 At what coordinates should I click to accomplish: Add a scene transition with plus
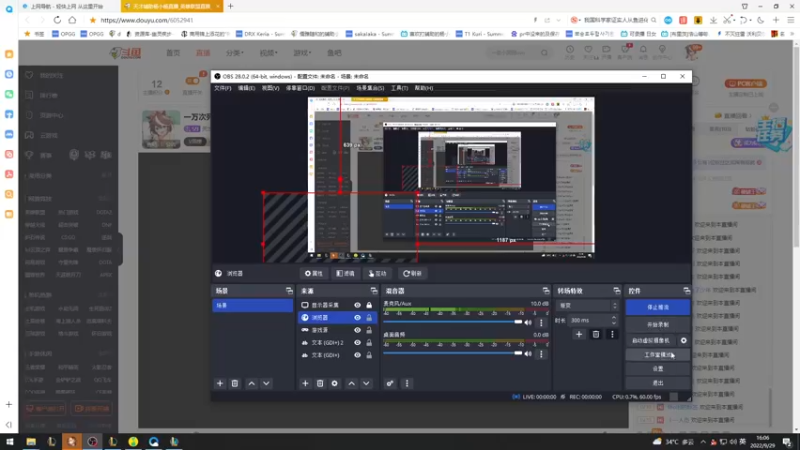[x=579, y=334]
